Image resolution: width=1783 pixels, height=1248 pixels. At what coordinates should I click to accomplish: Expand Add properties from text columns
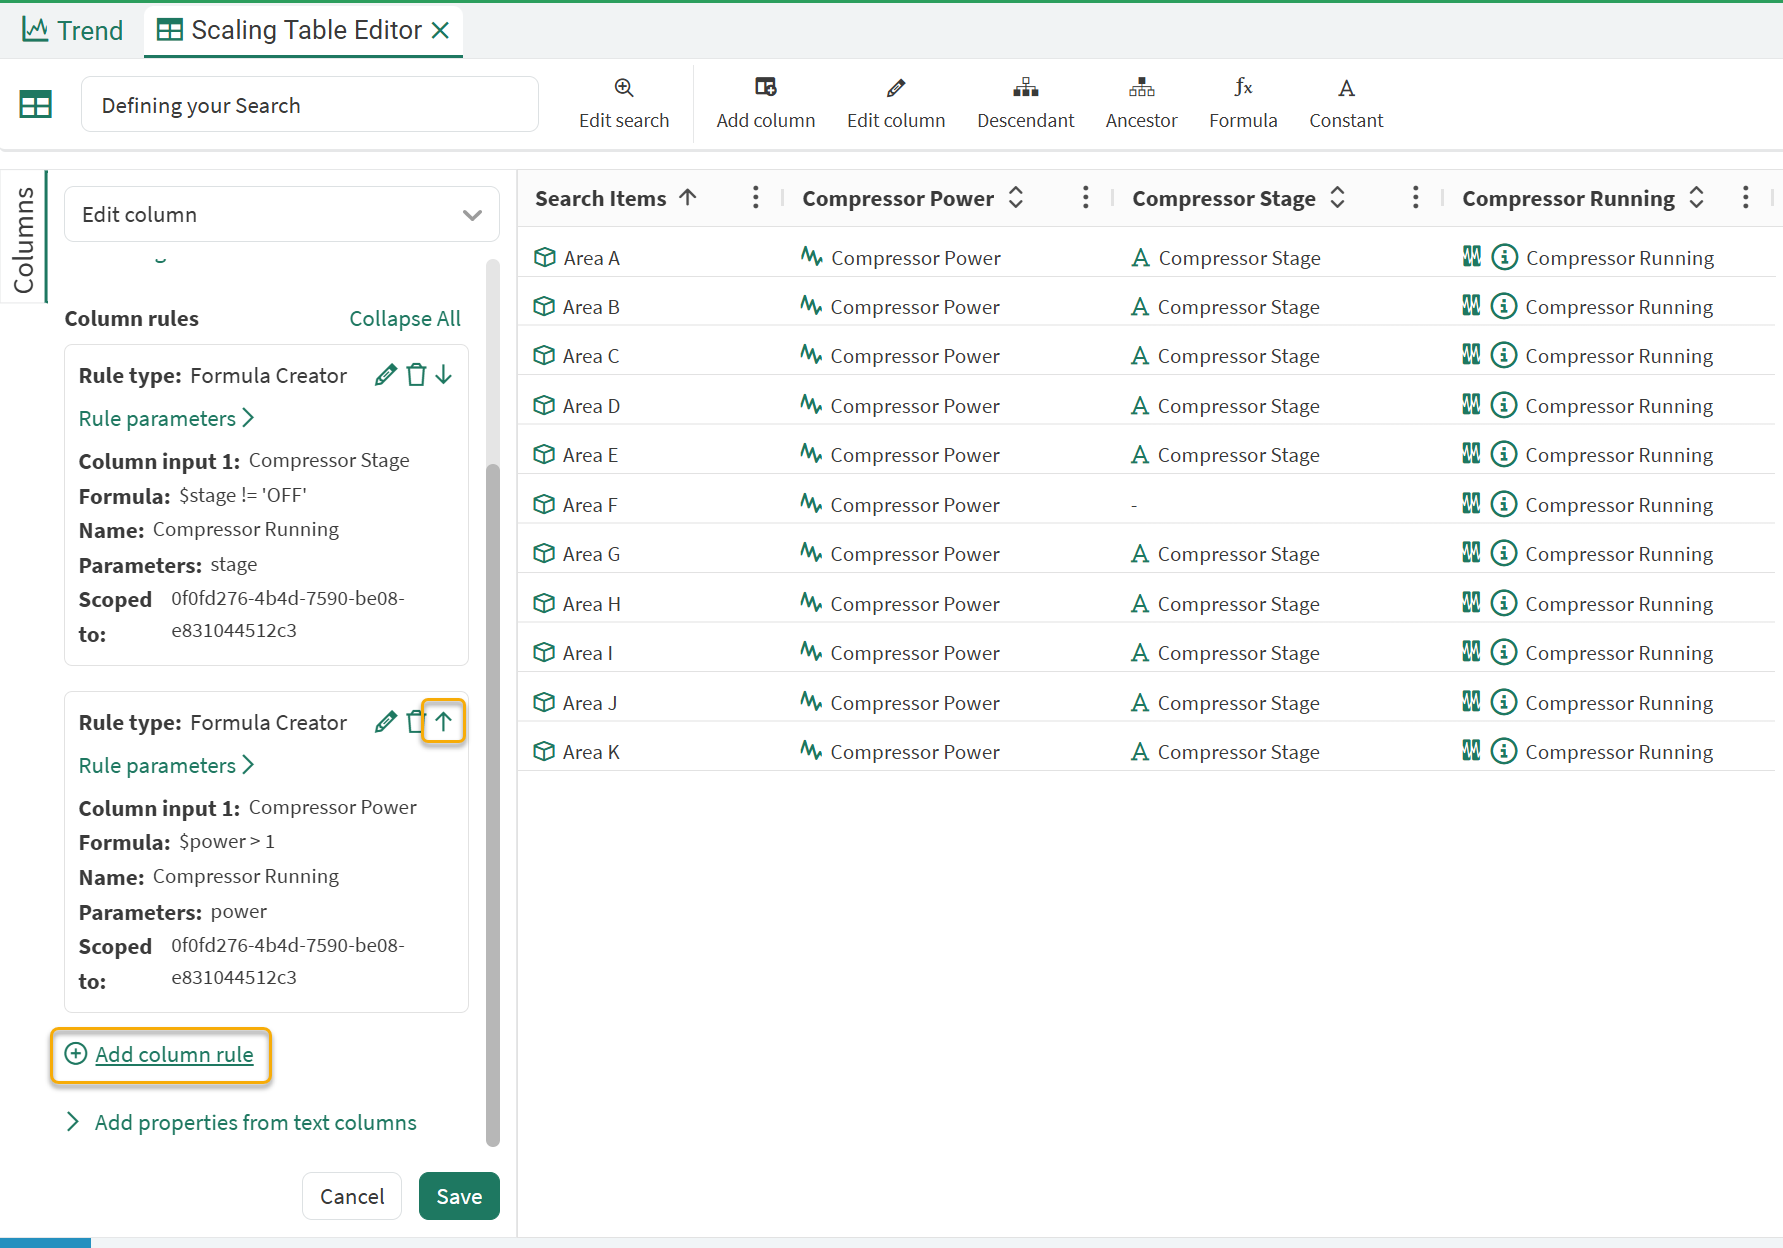pos(255,1123)
